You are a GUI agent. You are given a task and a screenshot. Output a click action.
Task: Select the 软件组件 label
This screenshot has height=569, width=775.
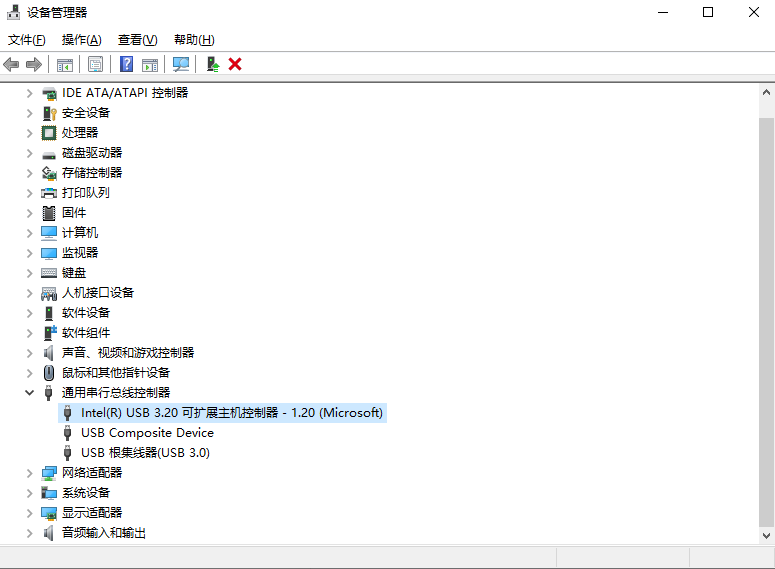(86, 333)
